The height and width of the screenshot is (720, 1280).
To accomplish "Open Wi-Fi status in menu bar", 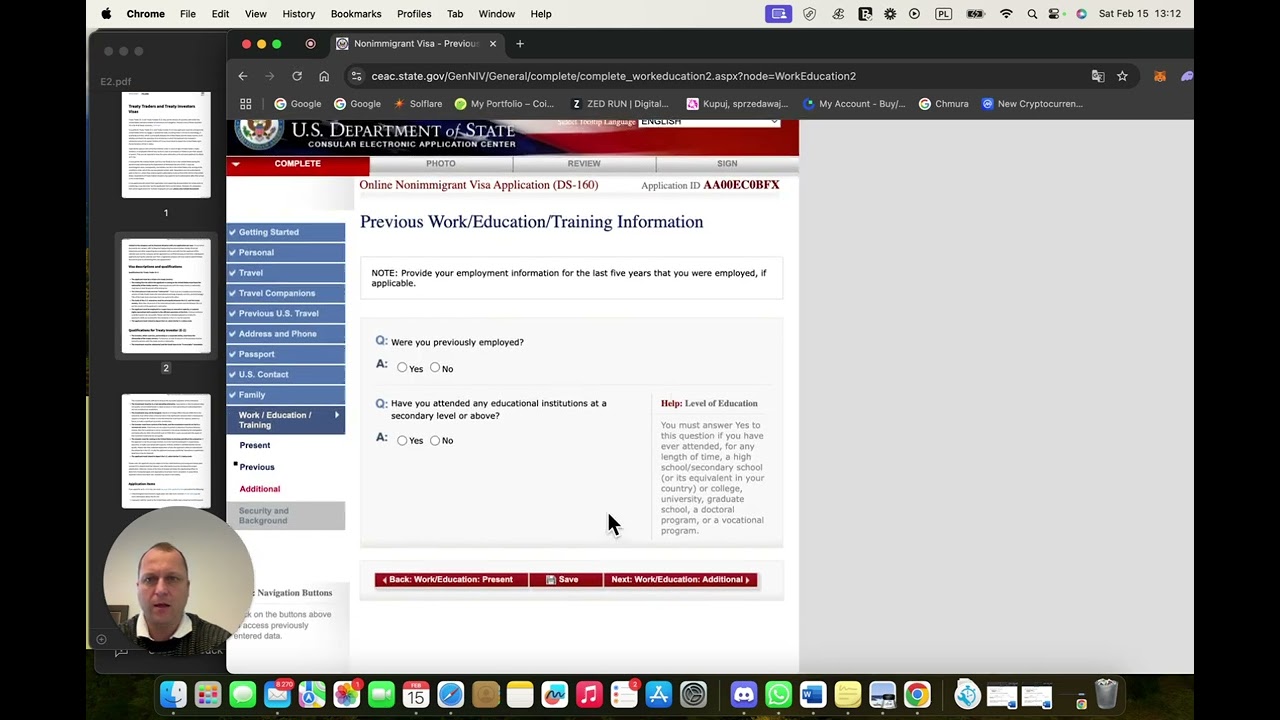I will click(x=1006, y=14).
